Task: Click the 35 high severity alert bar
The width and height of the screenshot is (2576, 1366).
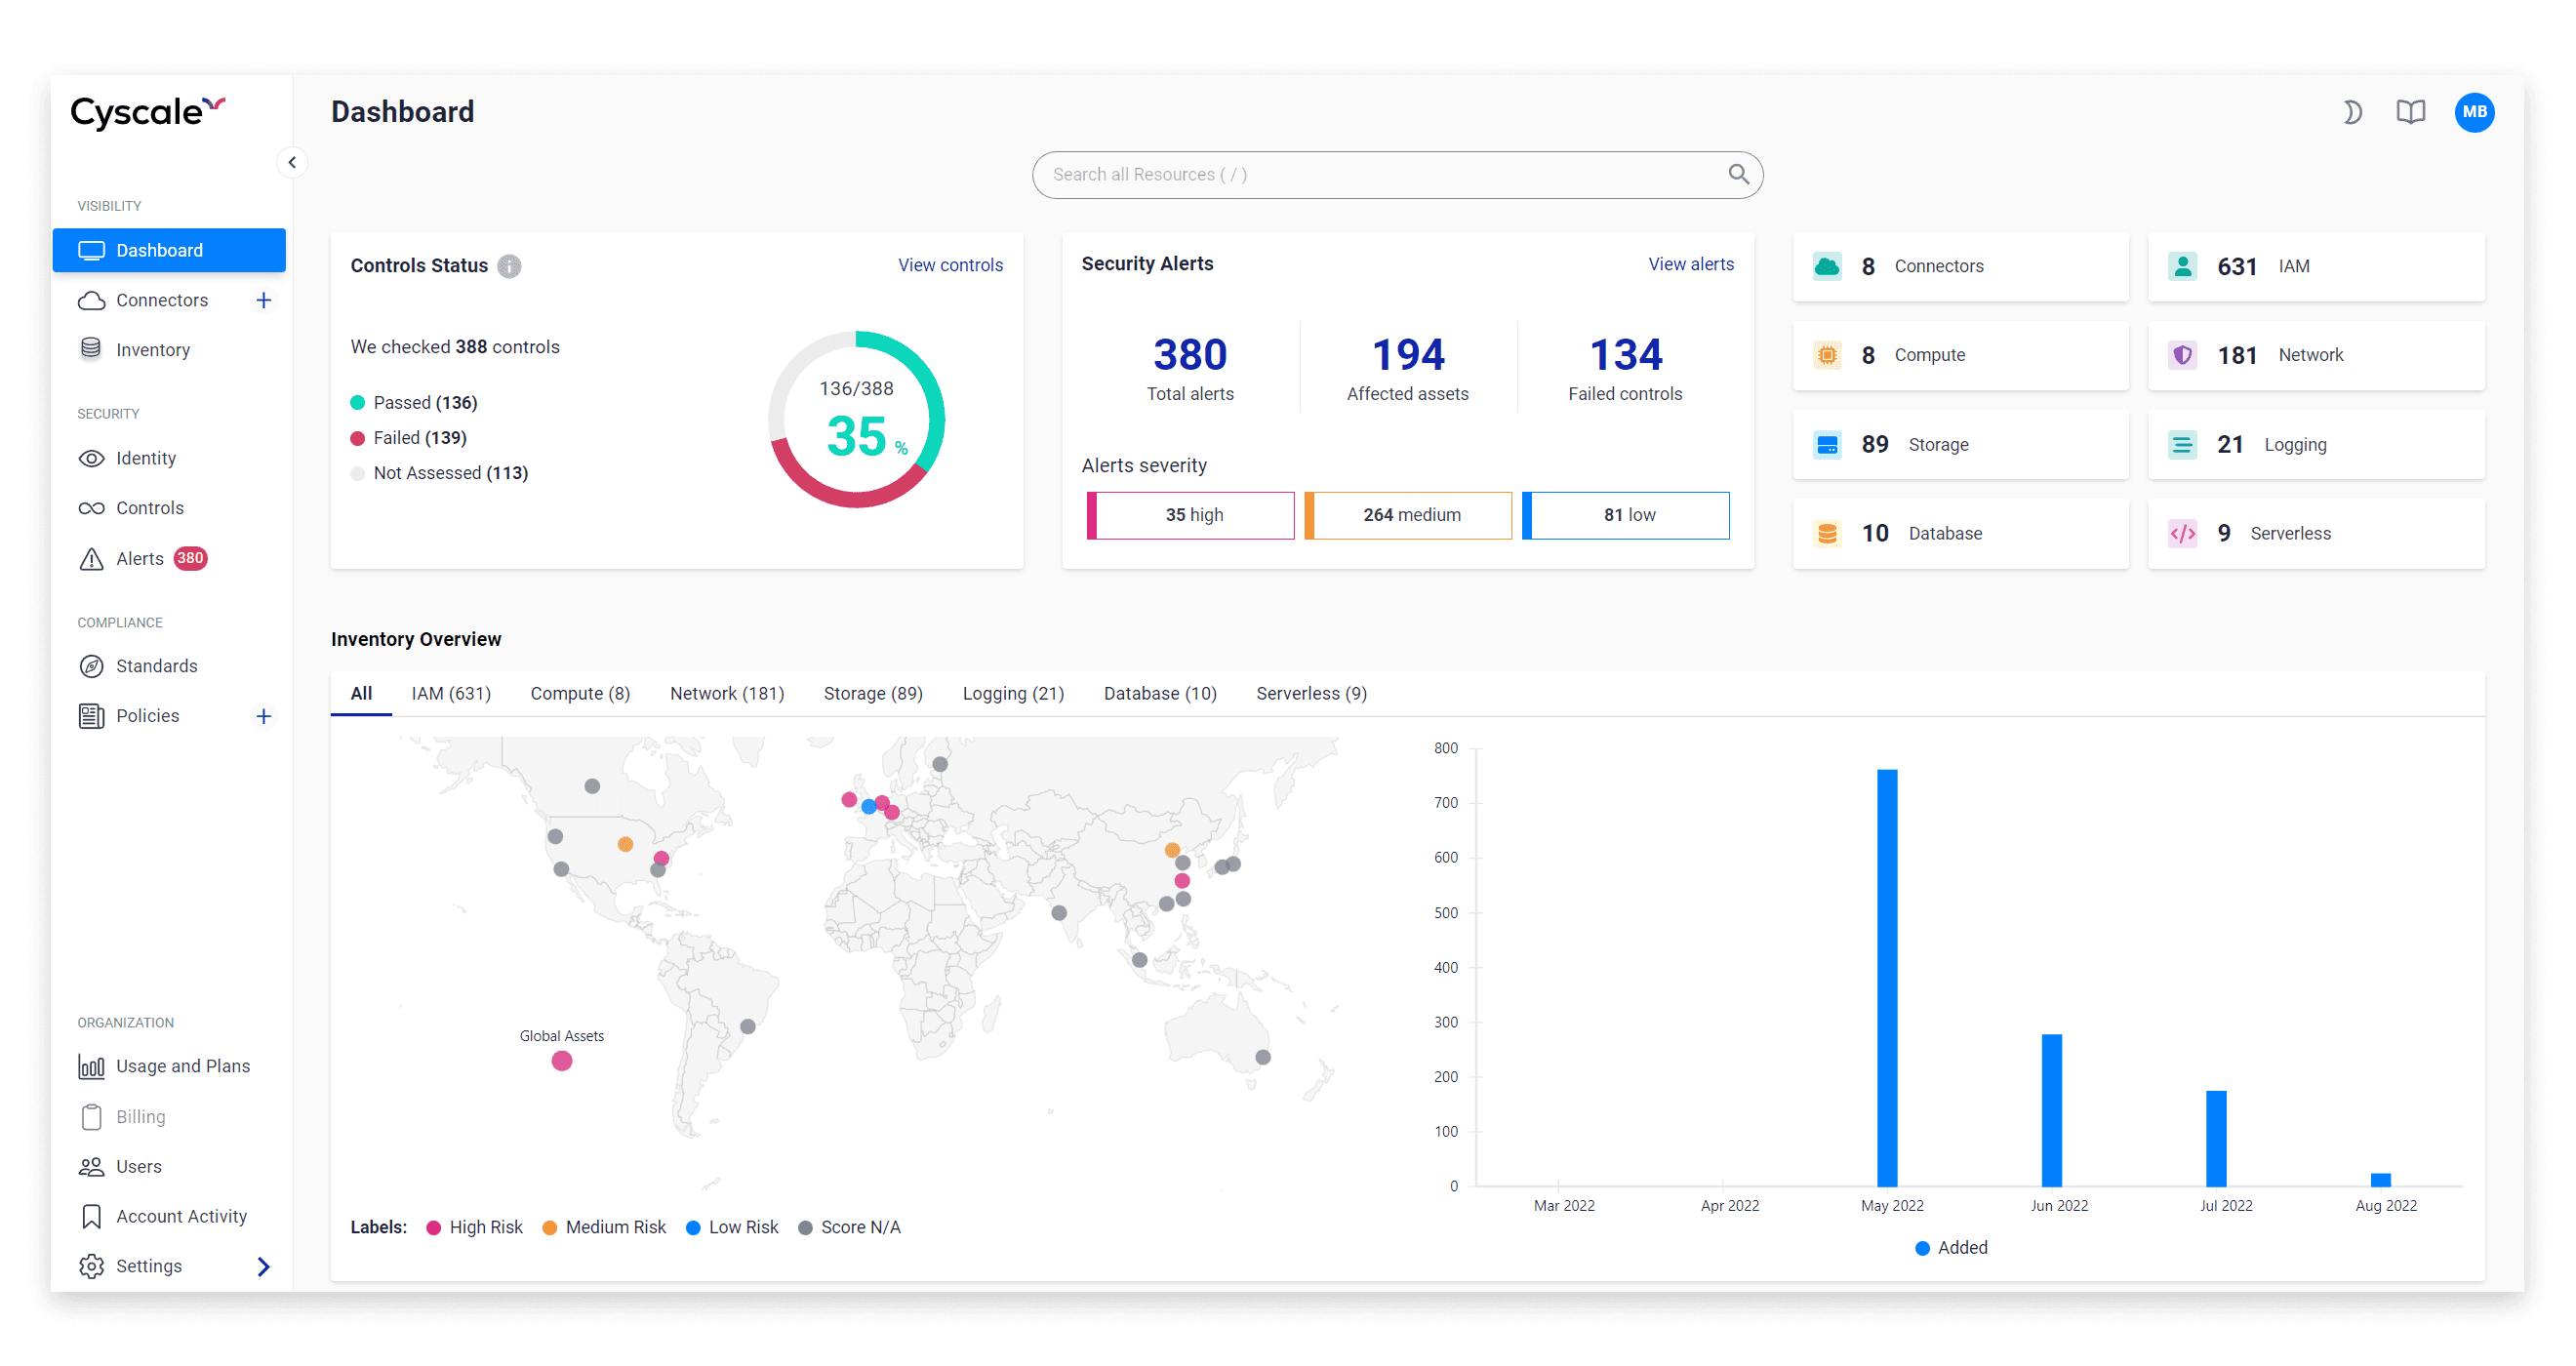Action: [1190, 514]
